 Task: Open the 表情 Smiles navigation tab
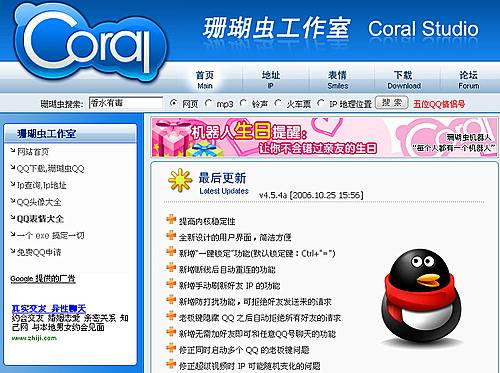(337, 80)
